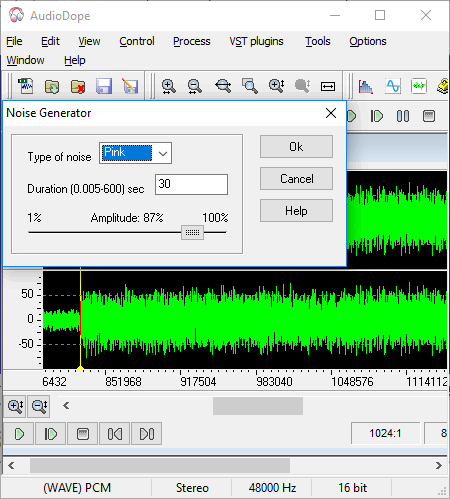Click the fit-to-width arrows icon
This screenshot has width=450, height=499.
tap(328, 86)
